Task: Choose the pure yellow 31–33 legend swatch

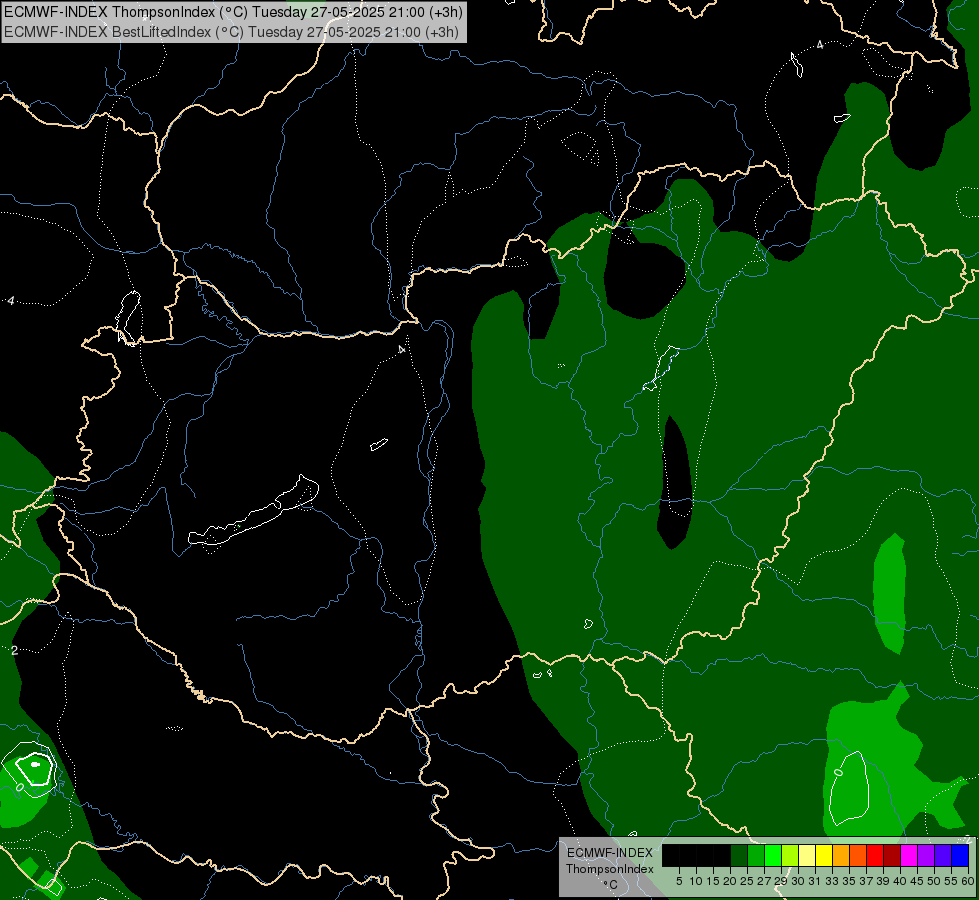Action: tap(824, 855)
